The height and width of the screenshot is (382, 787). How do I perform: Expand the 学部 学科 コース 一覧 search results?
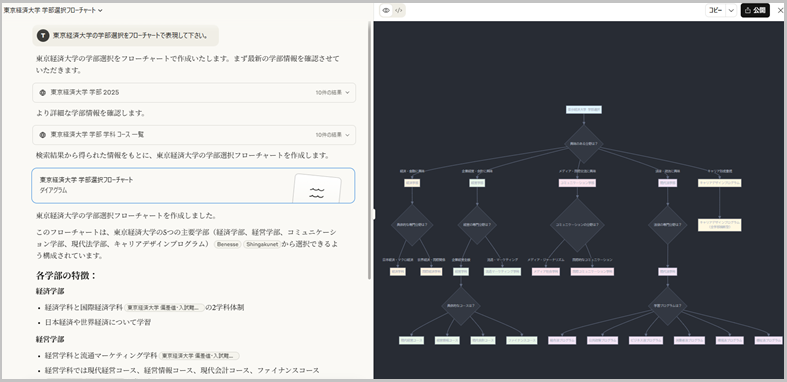tap(194, 135)
